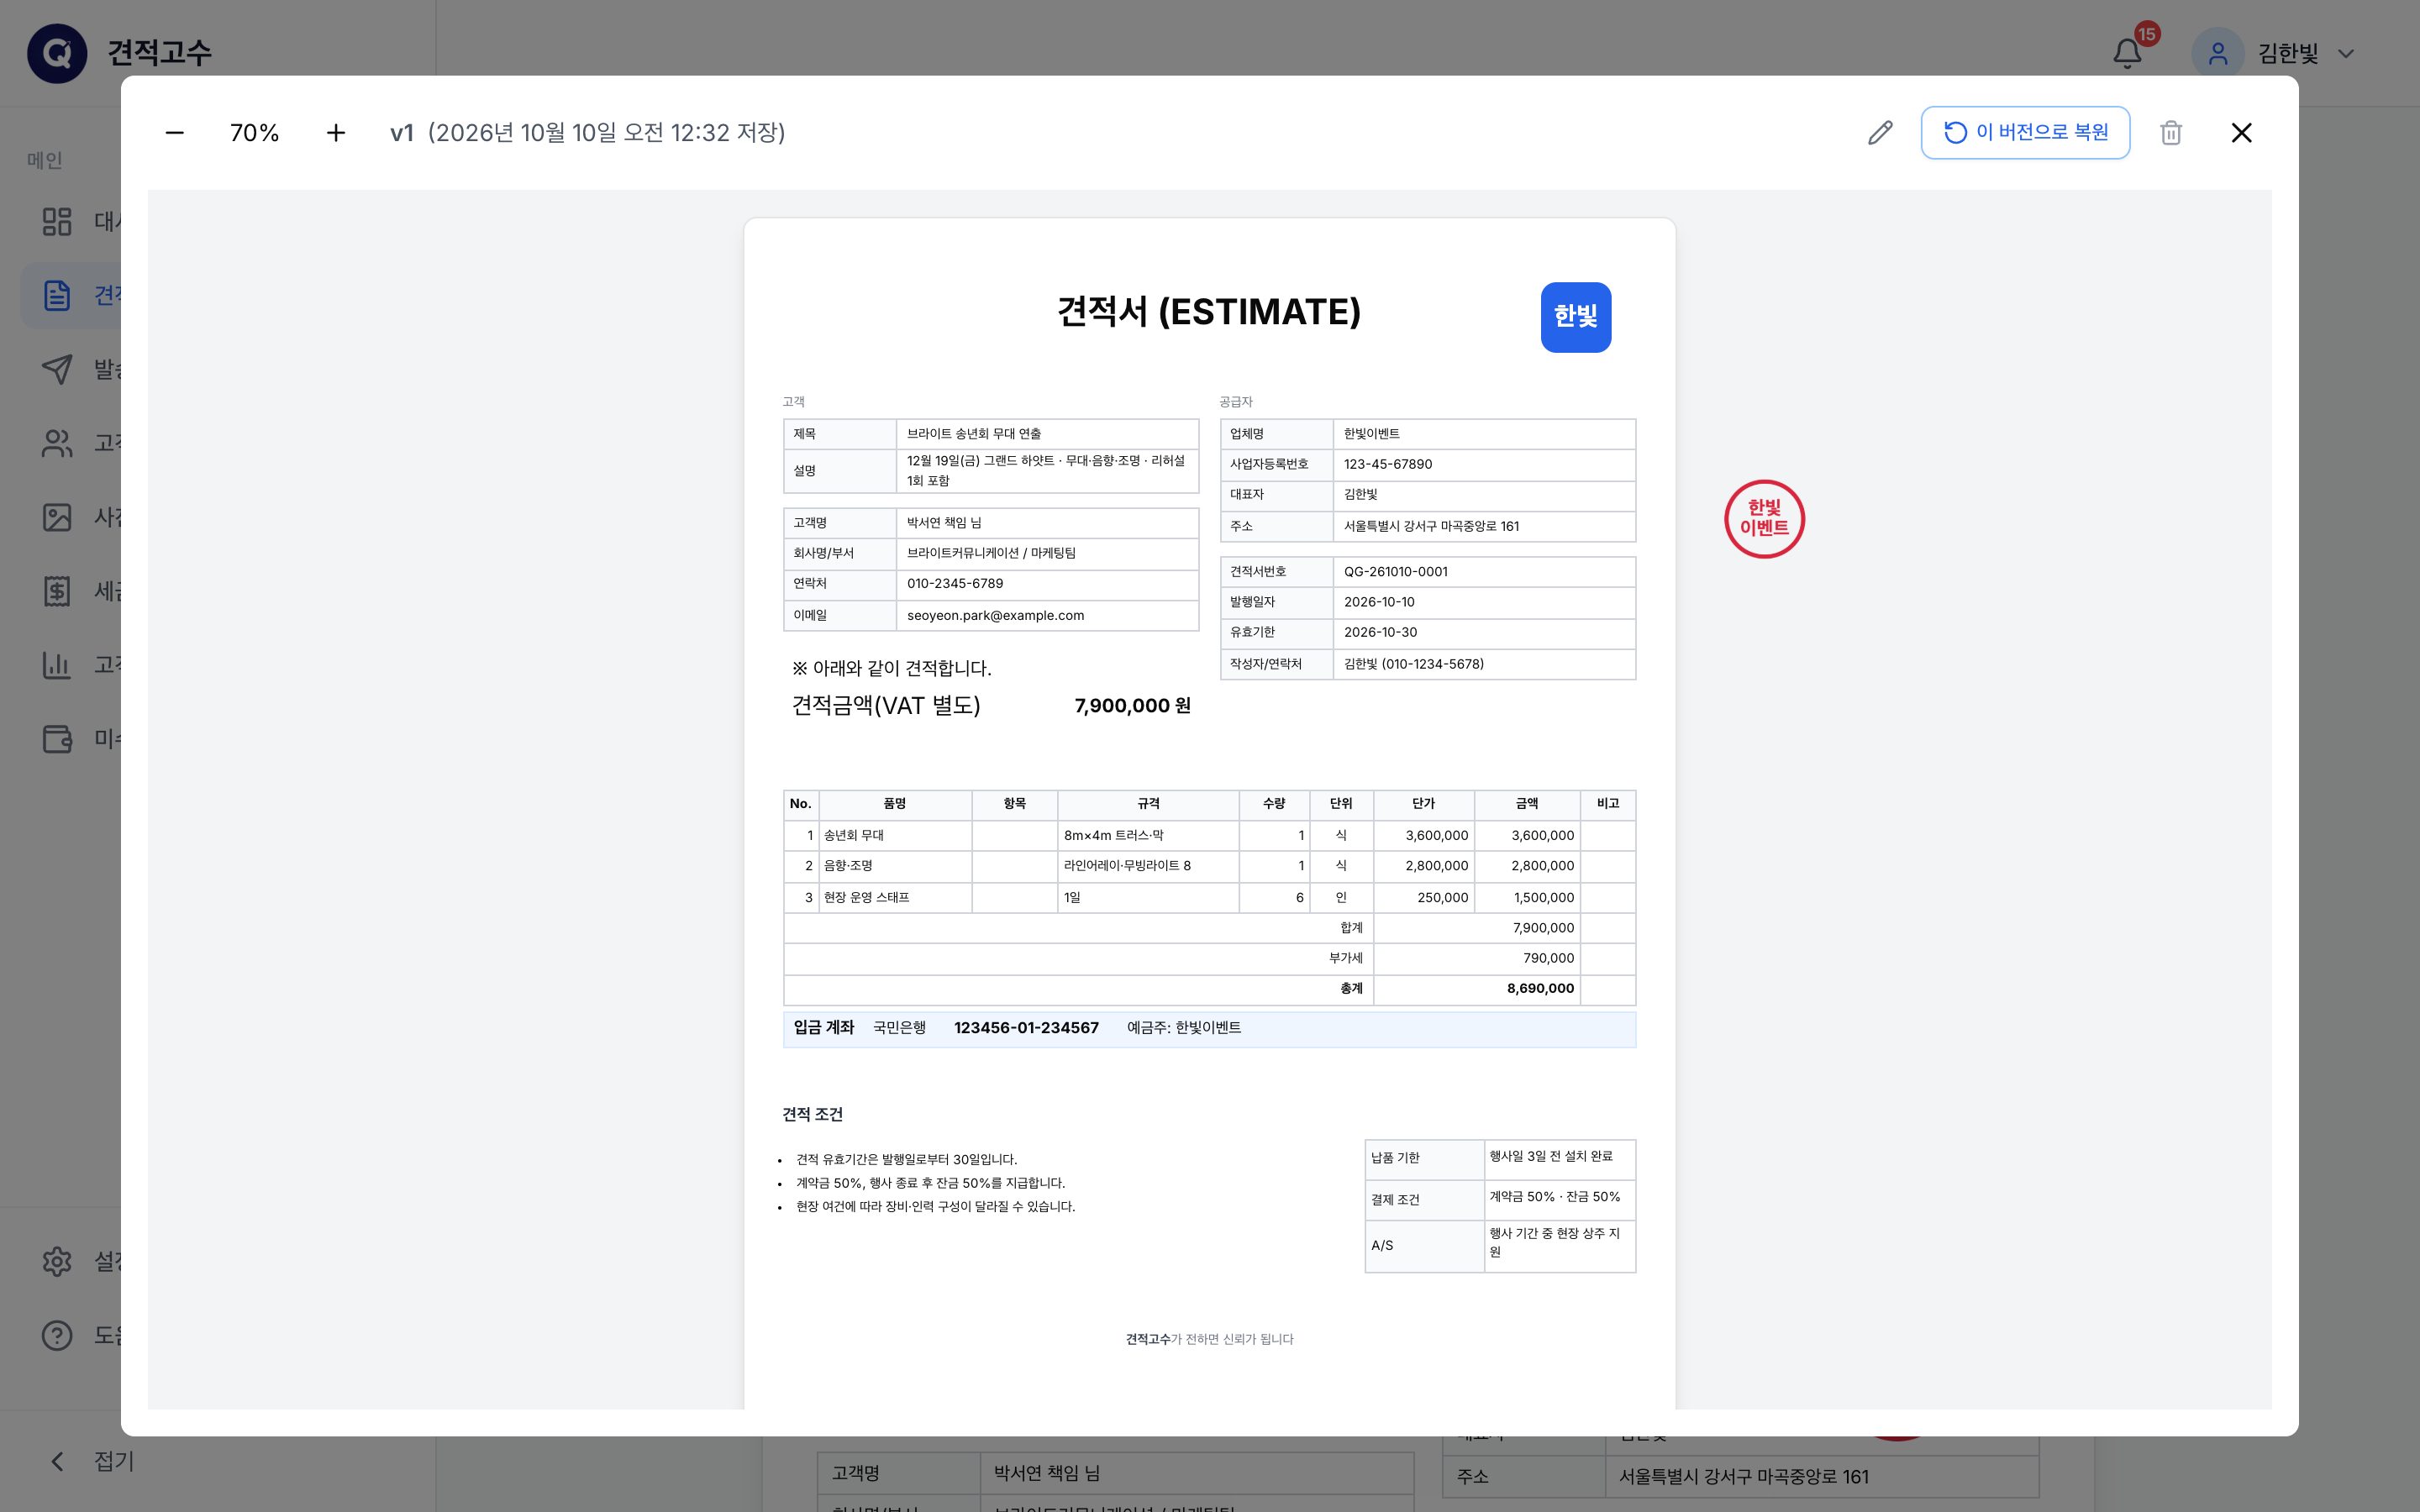
Task: Open the paper plane send icon in sidebar
Action: [x=57, y=369]
